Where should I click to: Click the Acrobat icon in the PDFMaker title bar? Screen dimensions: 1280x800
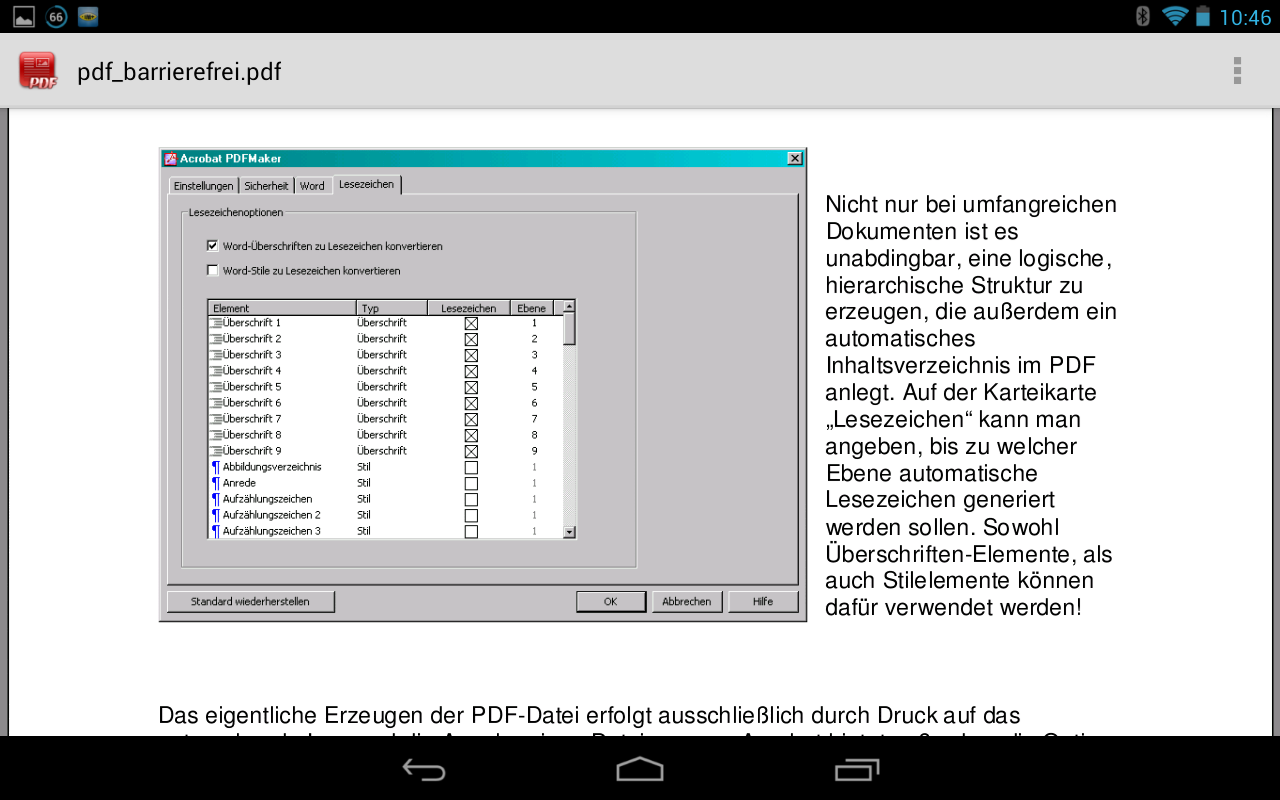(x=171, y=158)
